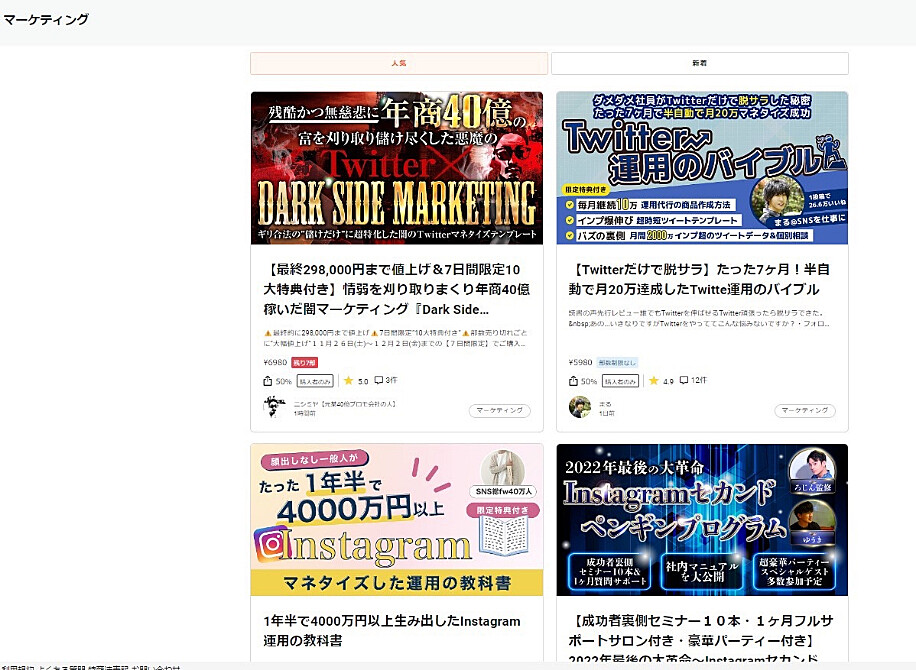Image resolution: width=916 pixels, height=670 pixels.
Task: Click the ¥6980 price
Action: coord(275,363)
